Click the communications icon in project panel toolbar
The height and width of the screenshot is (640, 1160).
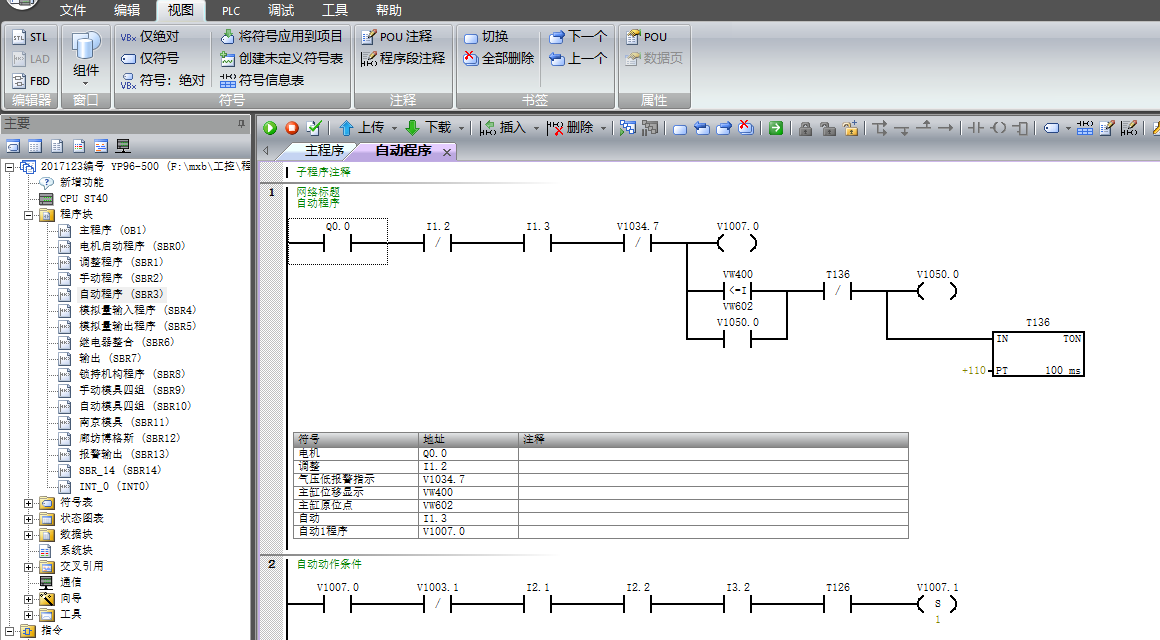click(x=124, y=146)
